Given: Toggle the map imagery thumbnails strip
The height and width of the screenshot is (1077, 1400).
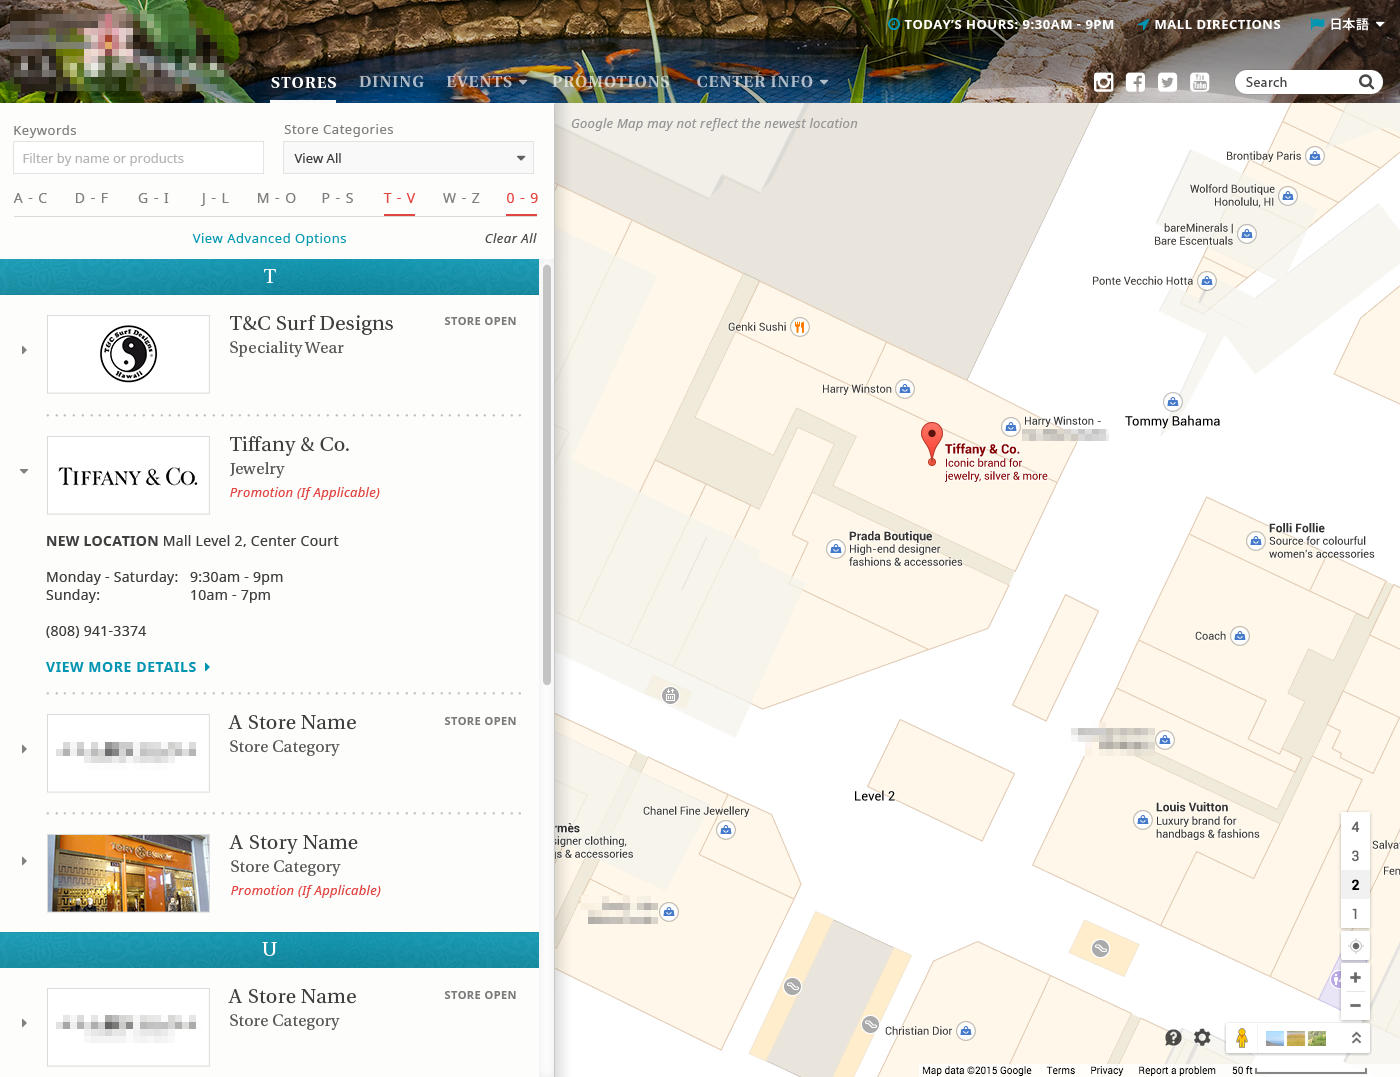Looking at the screenshot, I should 1296,1038.
